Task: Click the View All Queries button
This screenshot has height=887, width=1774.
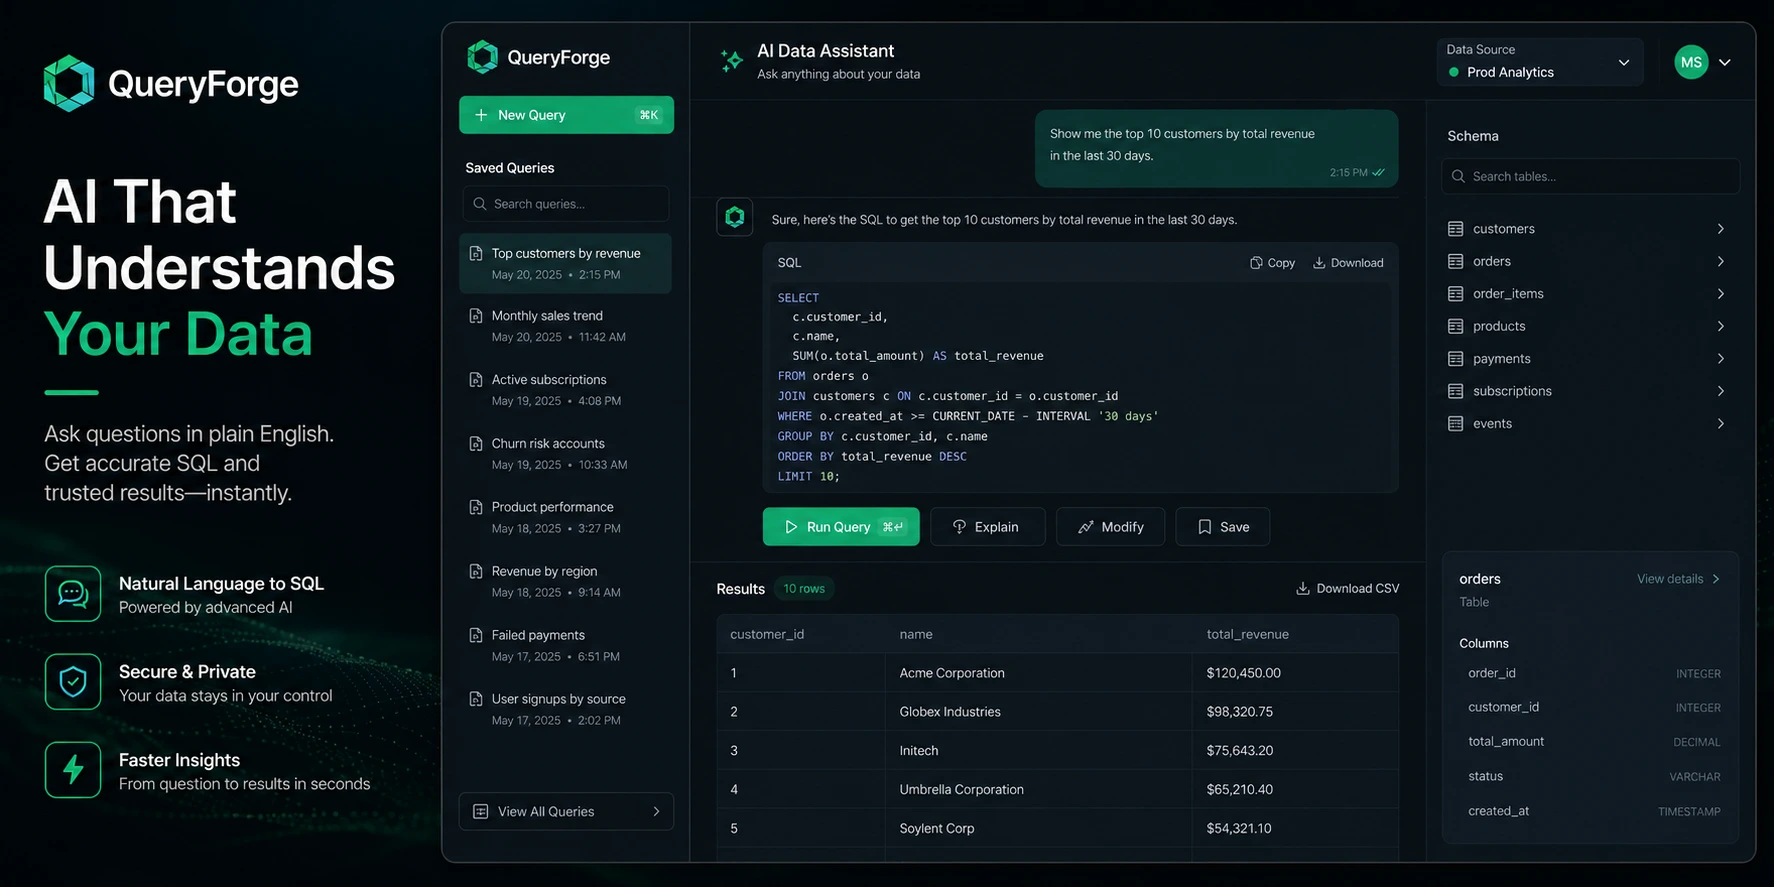Action: point(566,811)
